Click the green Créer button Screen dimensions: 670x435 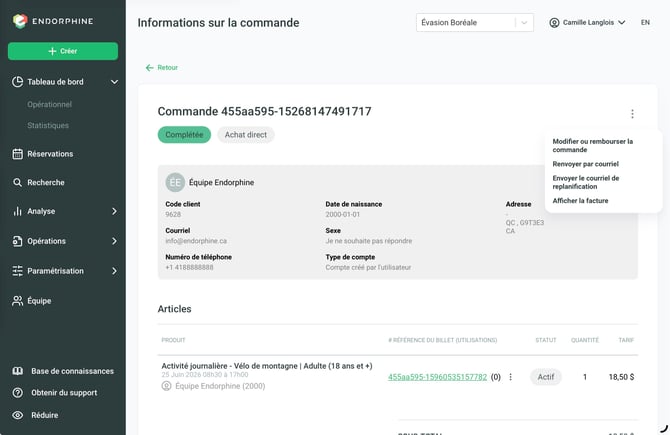pyautogui.click(x=63, y=51)
